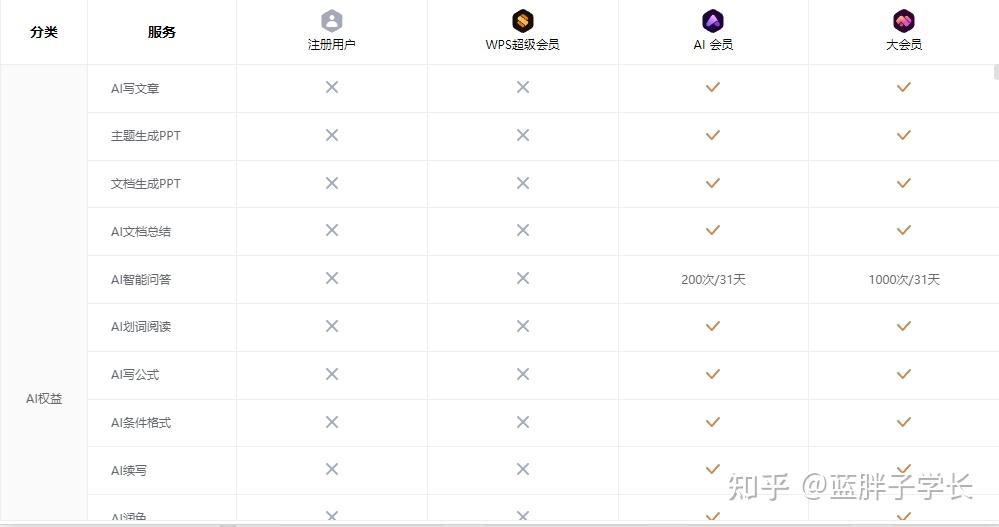Click the checkmark for AI条件格式 under AI 会员
Screen dimensions: 999x527
713,422
